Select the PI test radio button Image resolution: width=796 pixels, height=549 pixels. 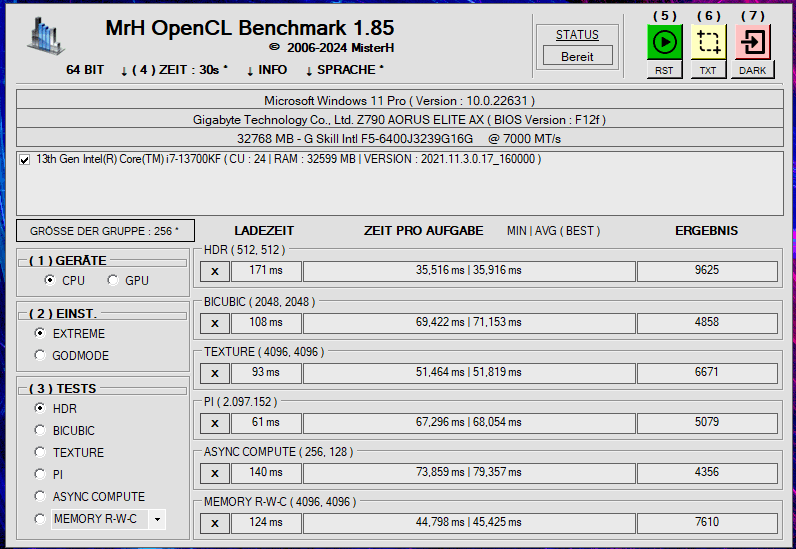tap(40, 474)
